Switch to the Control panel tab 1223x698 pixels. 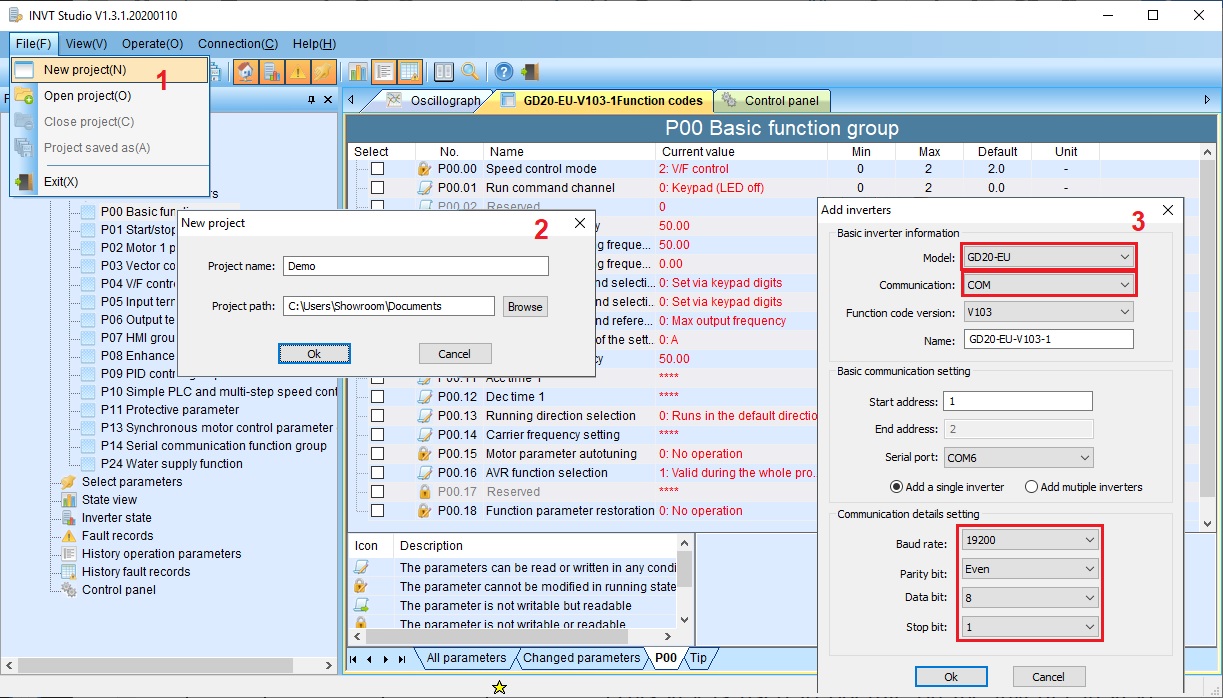[x=771, y=100]
